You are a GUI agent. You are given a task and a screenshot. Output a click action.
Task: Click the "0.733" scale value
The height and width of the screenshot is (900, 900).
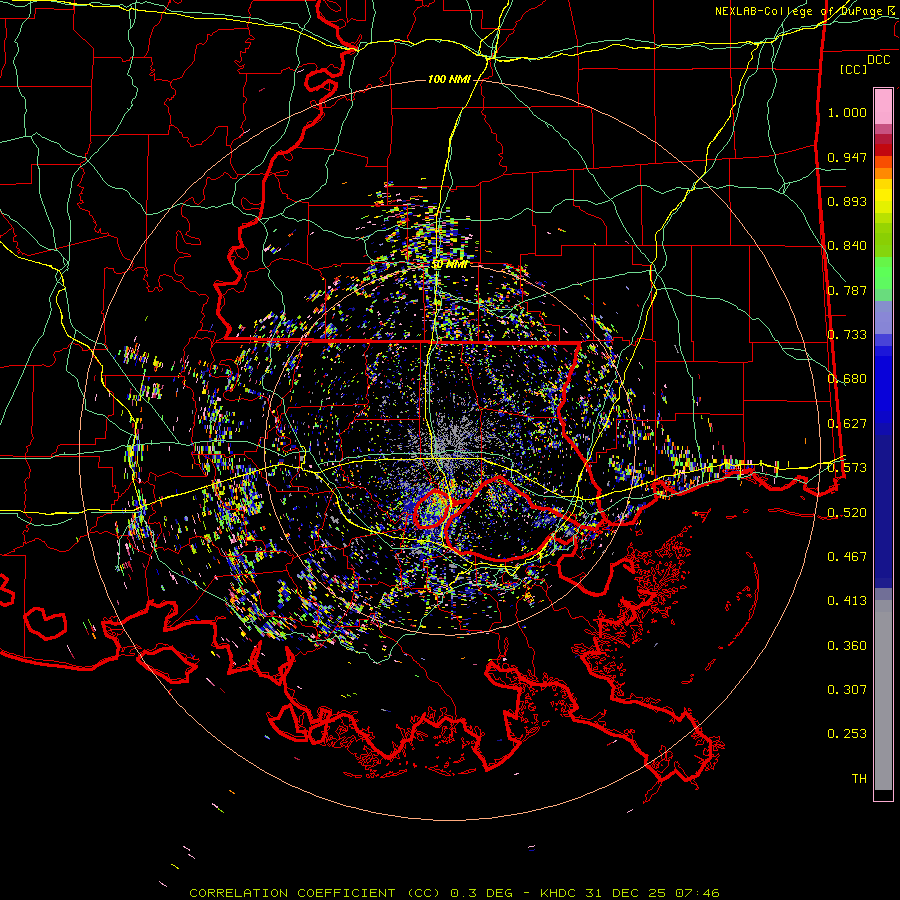point(847,335)
